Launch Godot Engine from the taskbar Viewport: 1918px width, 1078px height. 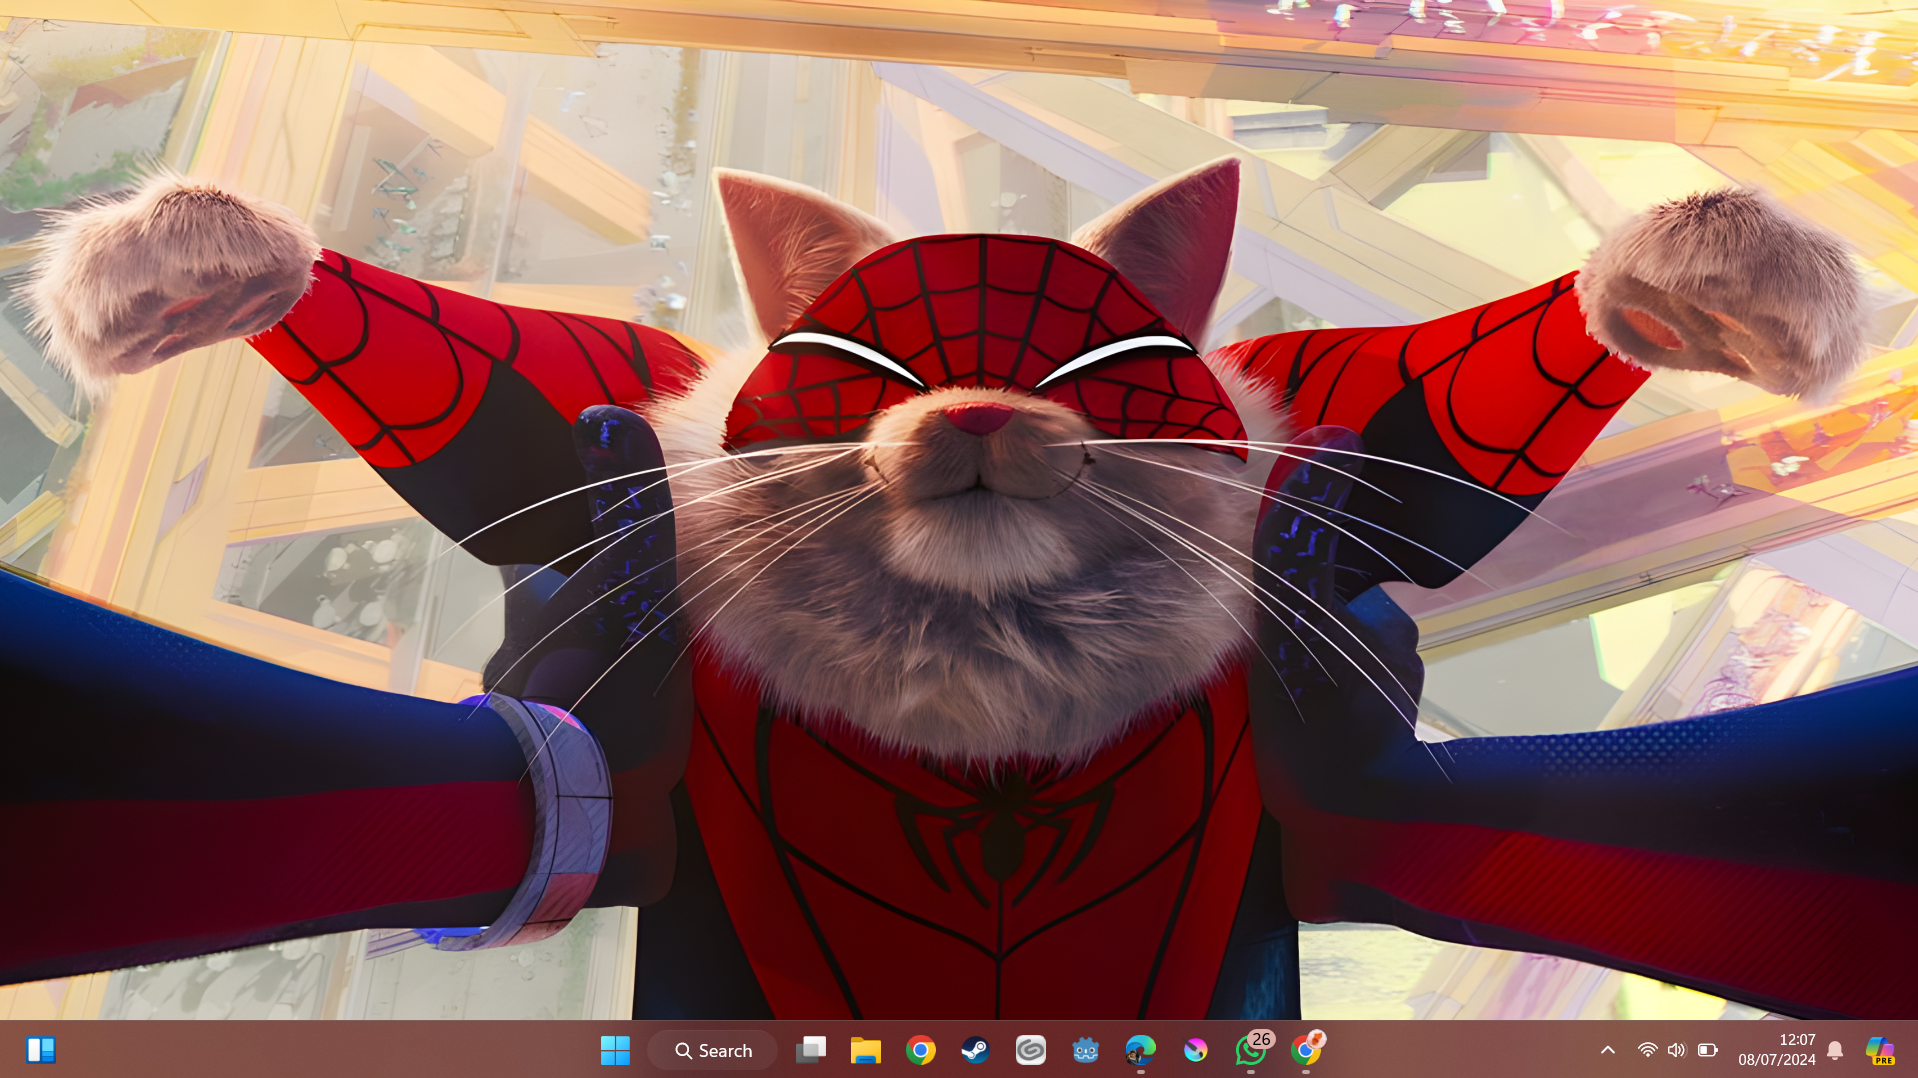(1086, 1050)
